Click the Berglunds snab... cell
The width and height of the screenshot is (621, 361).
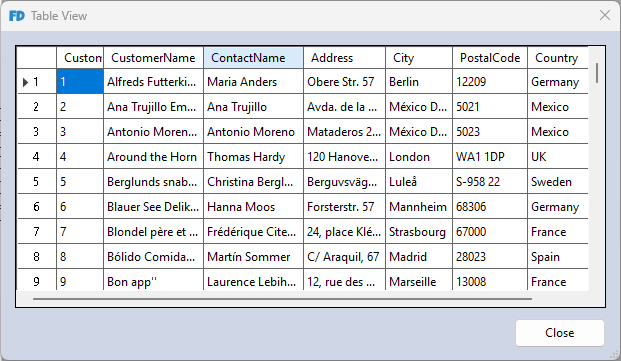click(x=153, y=182)
